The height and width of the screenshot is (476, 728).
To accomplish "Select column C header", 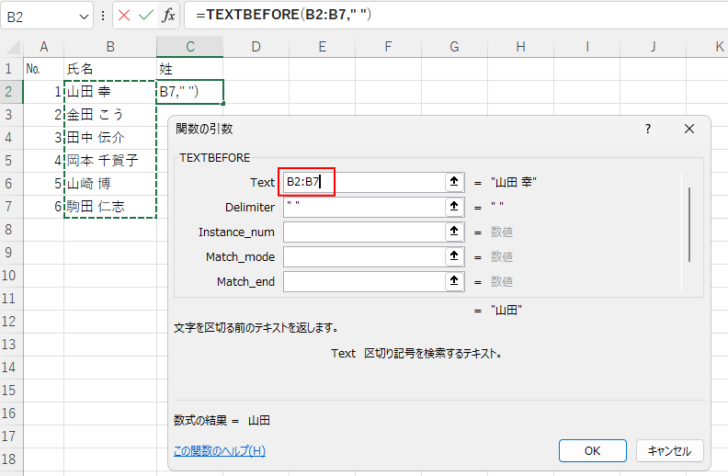I will pos(190,46).
